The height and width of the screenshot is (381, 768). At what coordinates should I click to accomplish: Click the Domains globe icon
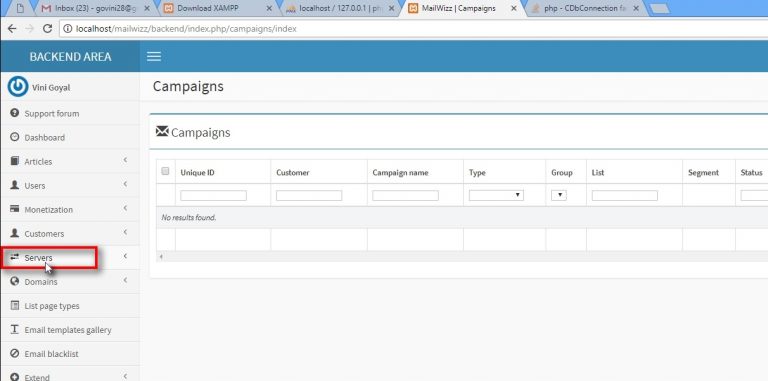(15, 282)
